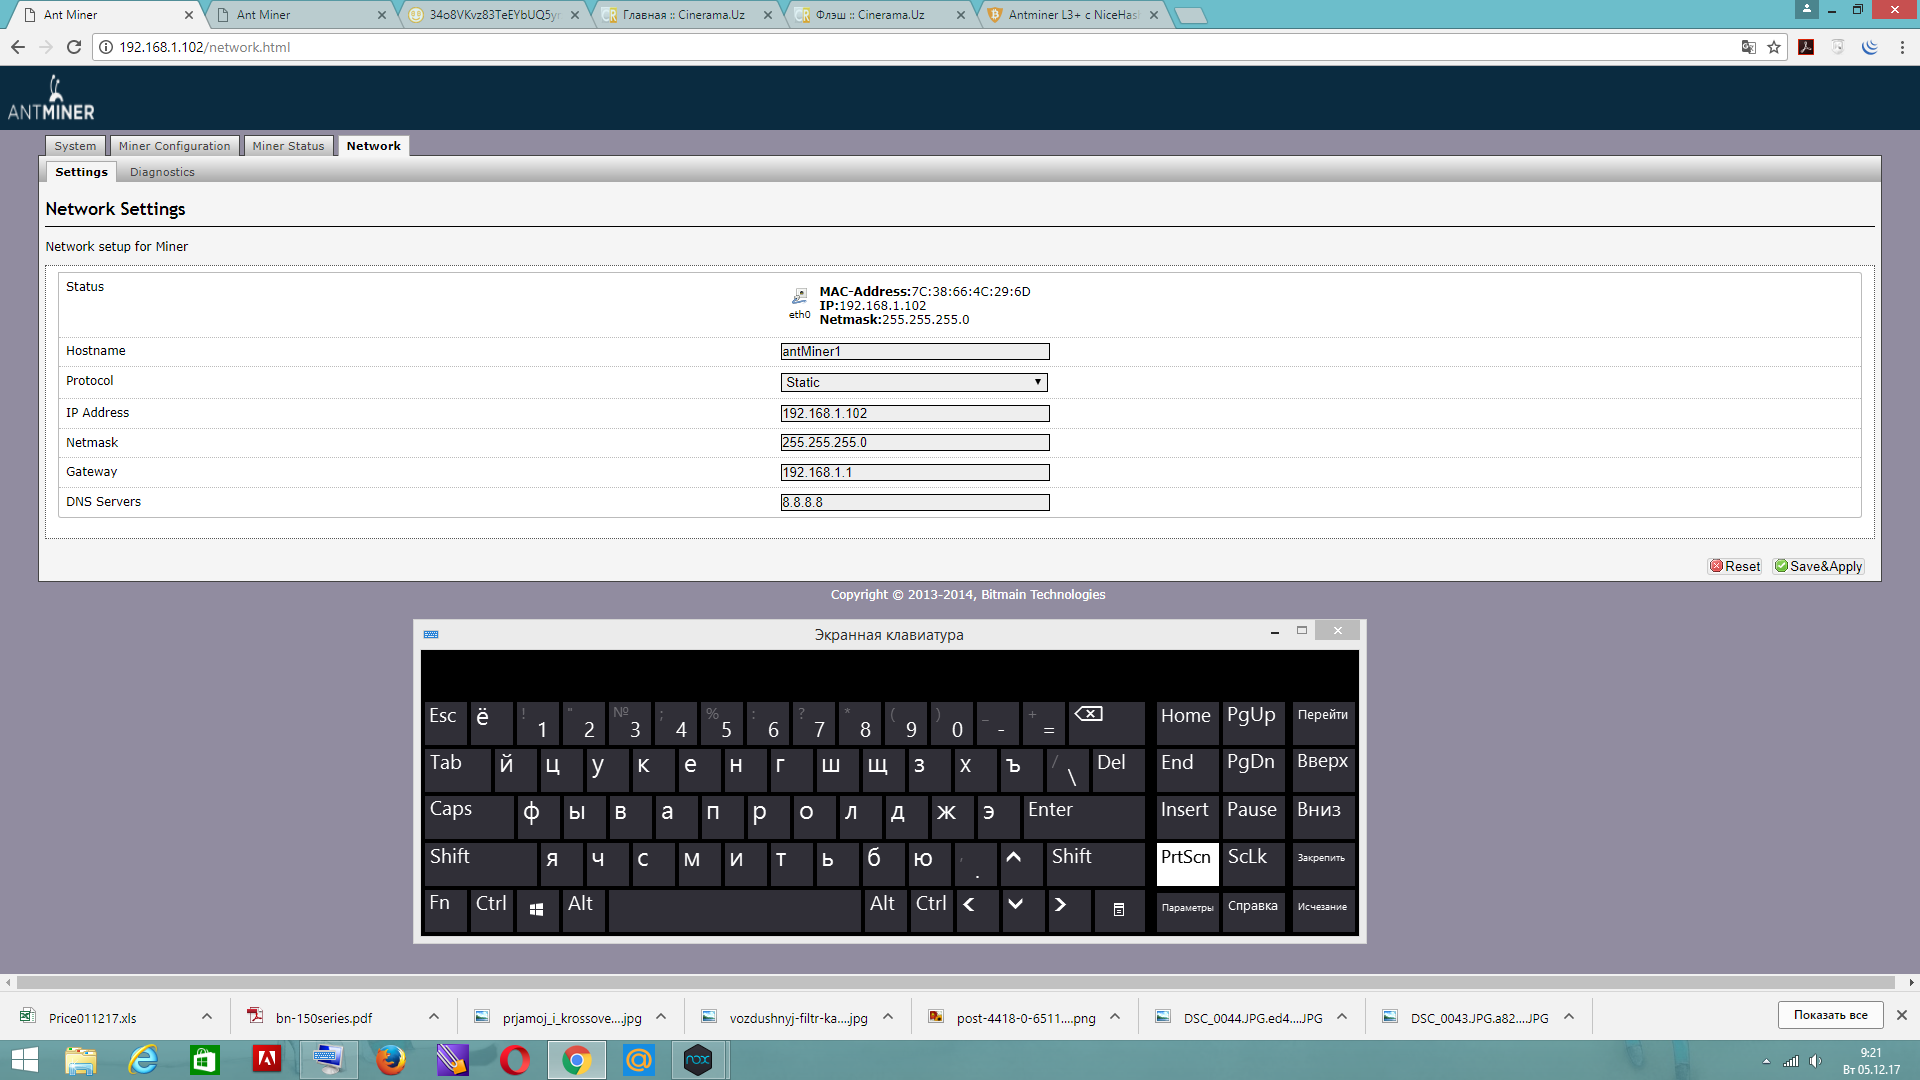
Task: Tap the left arrow key on keyboard
Action: tap(977, 910)
